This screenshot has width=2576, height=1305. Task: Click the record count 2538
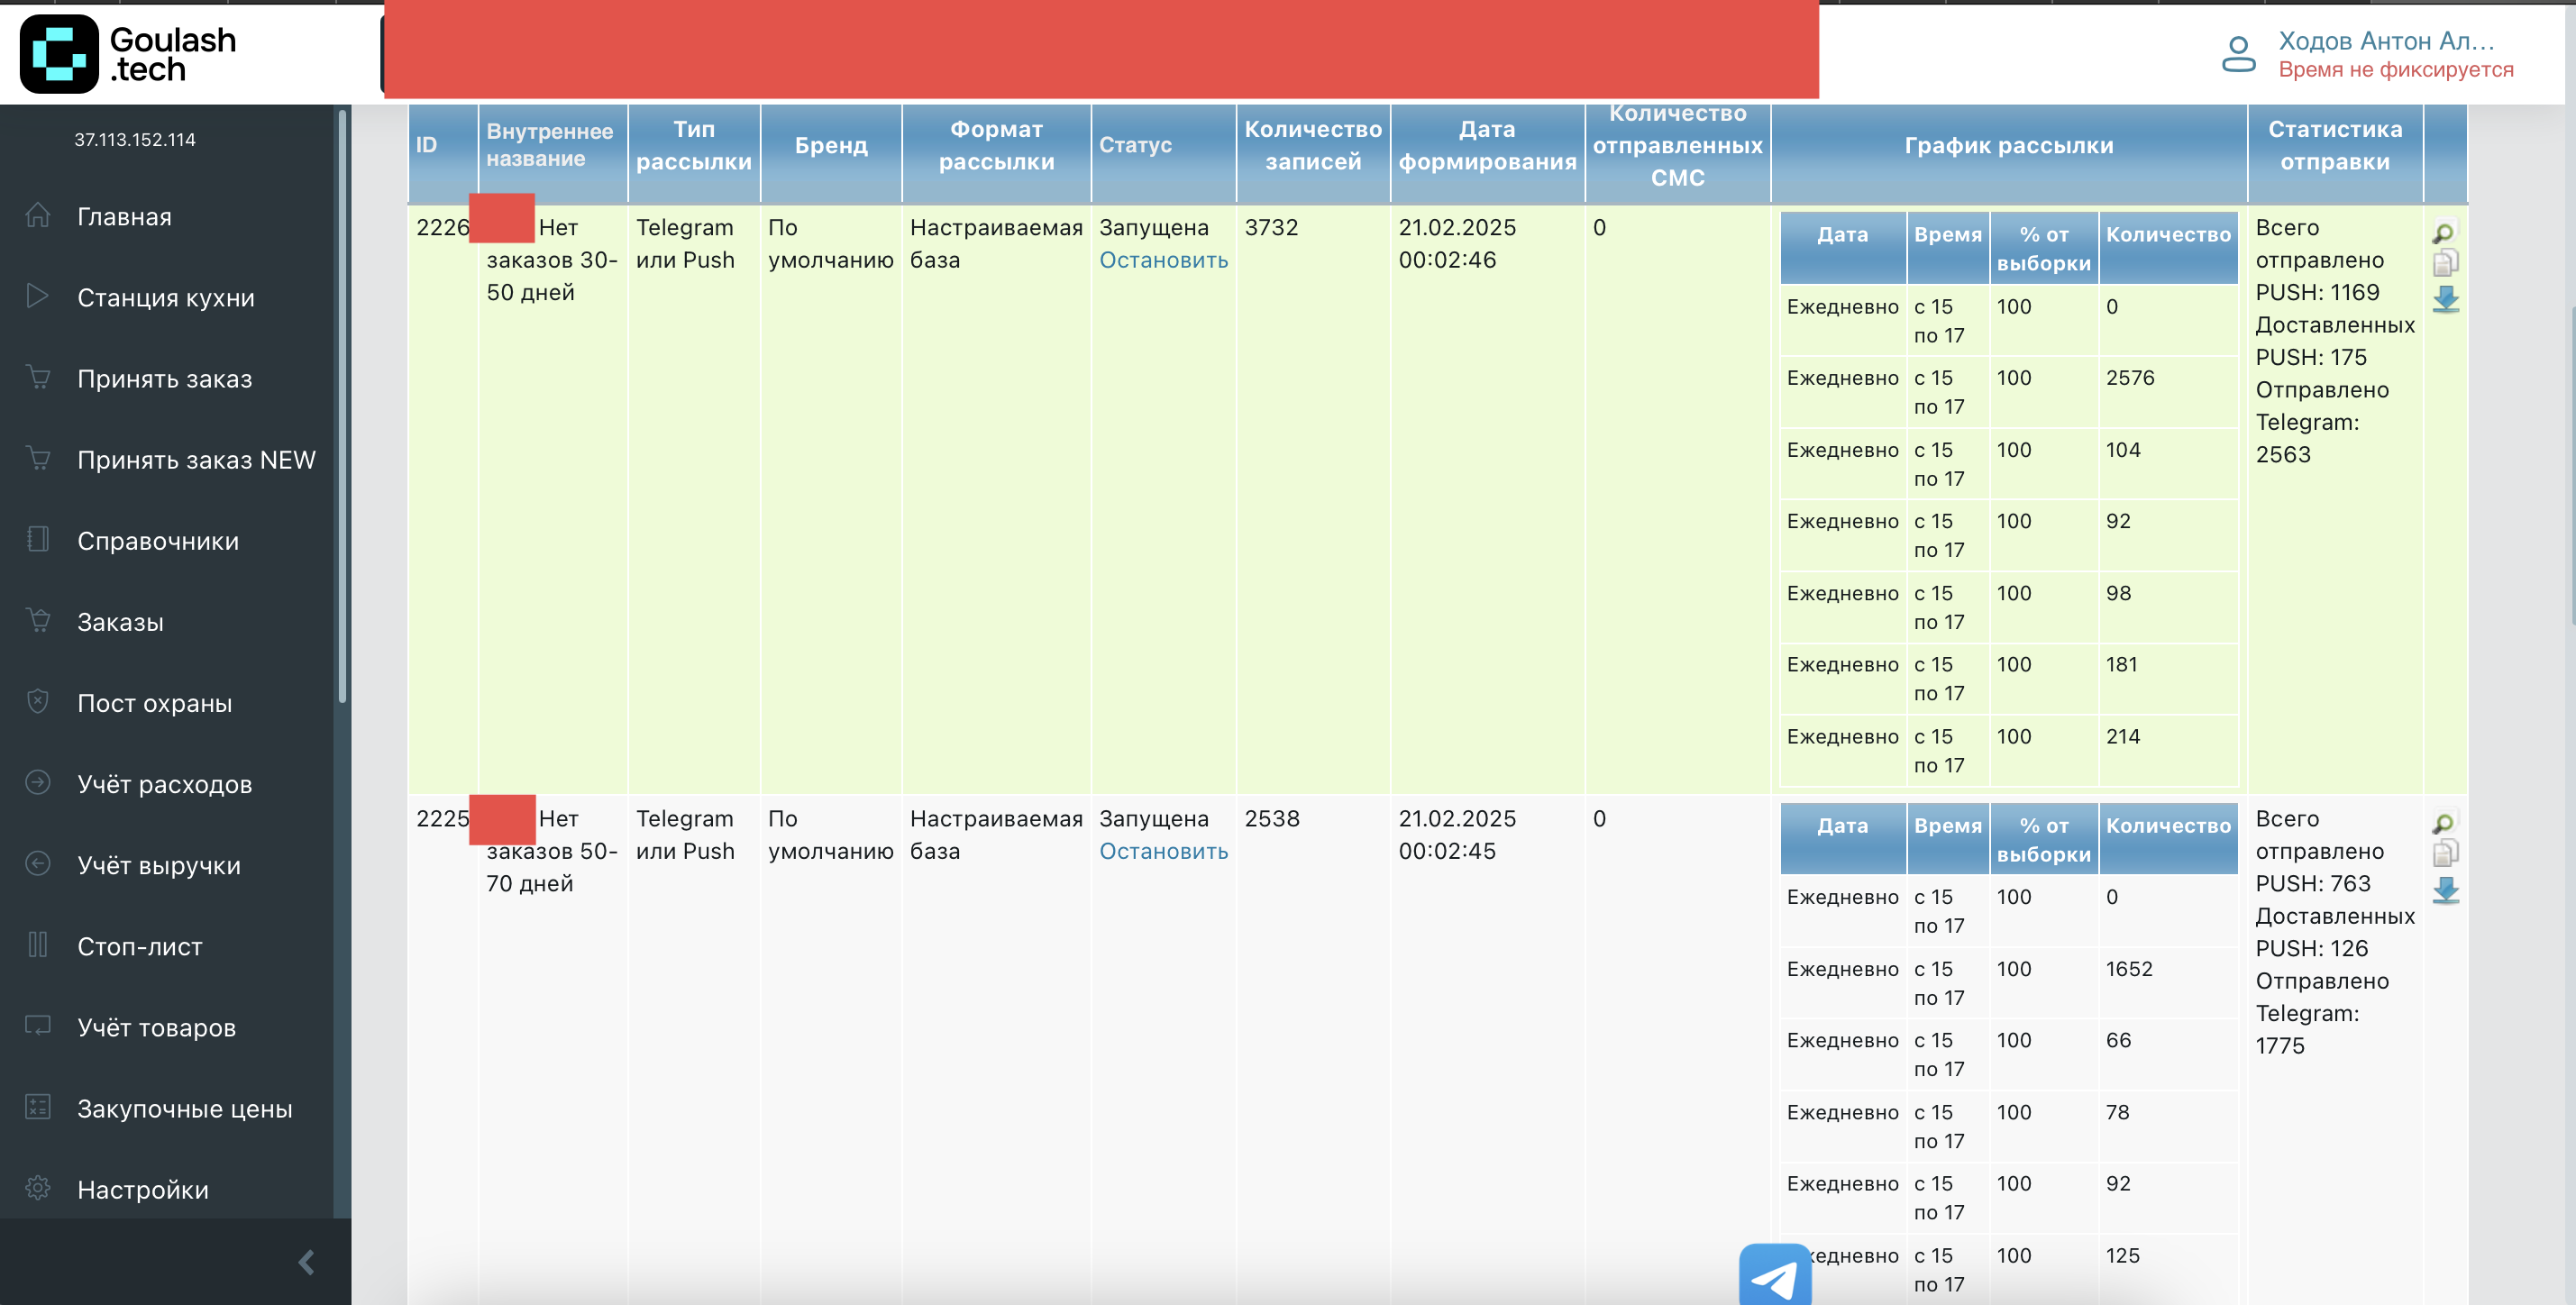click(x=1272, y=819)
